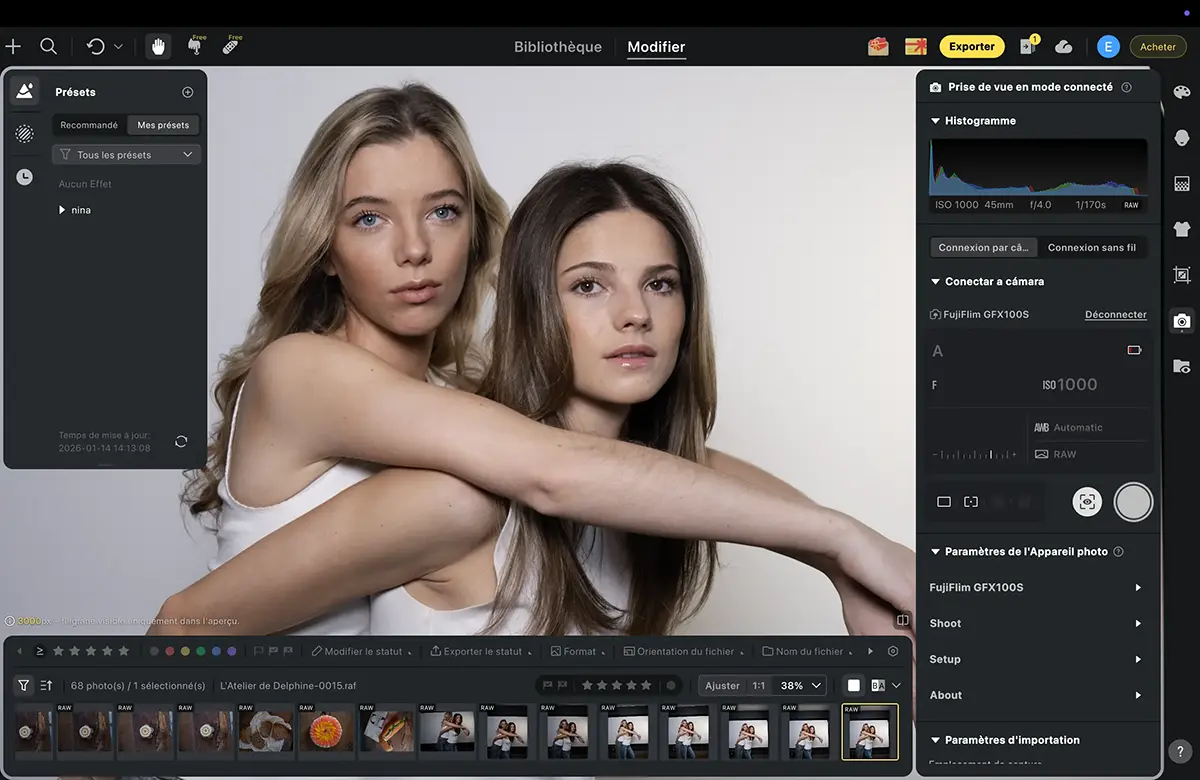The height and width of the screenshot is (780, 1200).
Task: Open the watched folder eye icon
Action: coord(1182,366)
